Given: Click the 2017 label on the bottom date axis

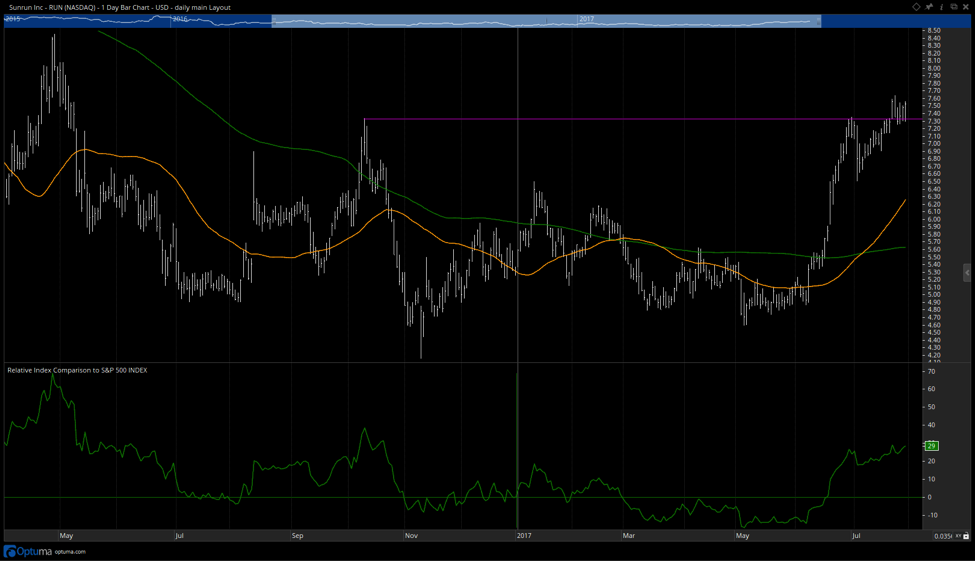Looking at the screenshot, I should point(524,536).
